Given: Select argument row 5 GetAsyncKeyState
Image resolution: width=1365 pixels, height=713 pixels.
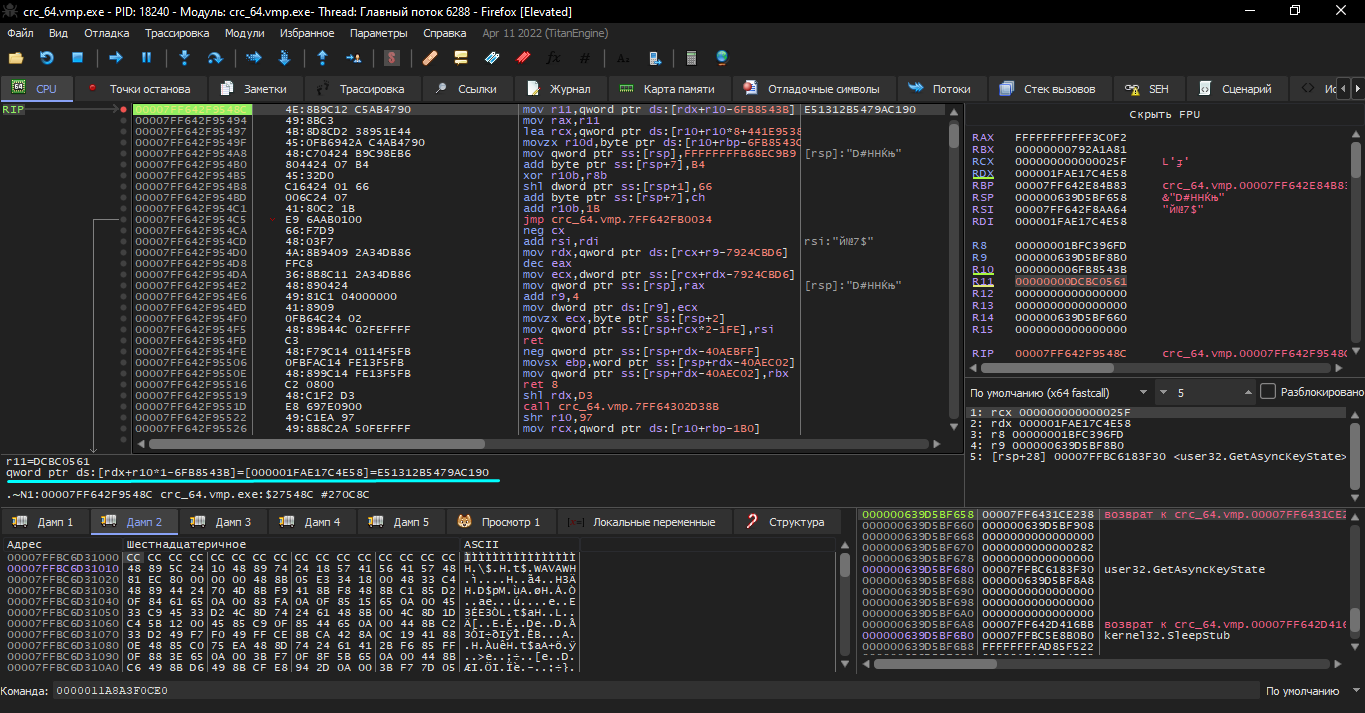Looking at the screenshot, I should coord(1157,456).
